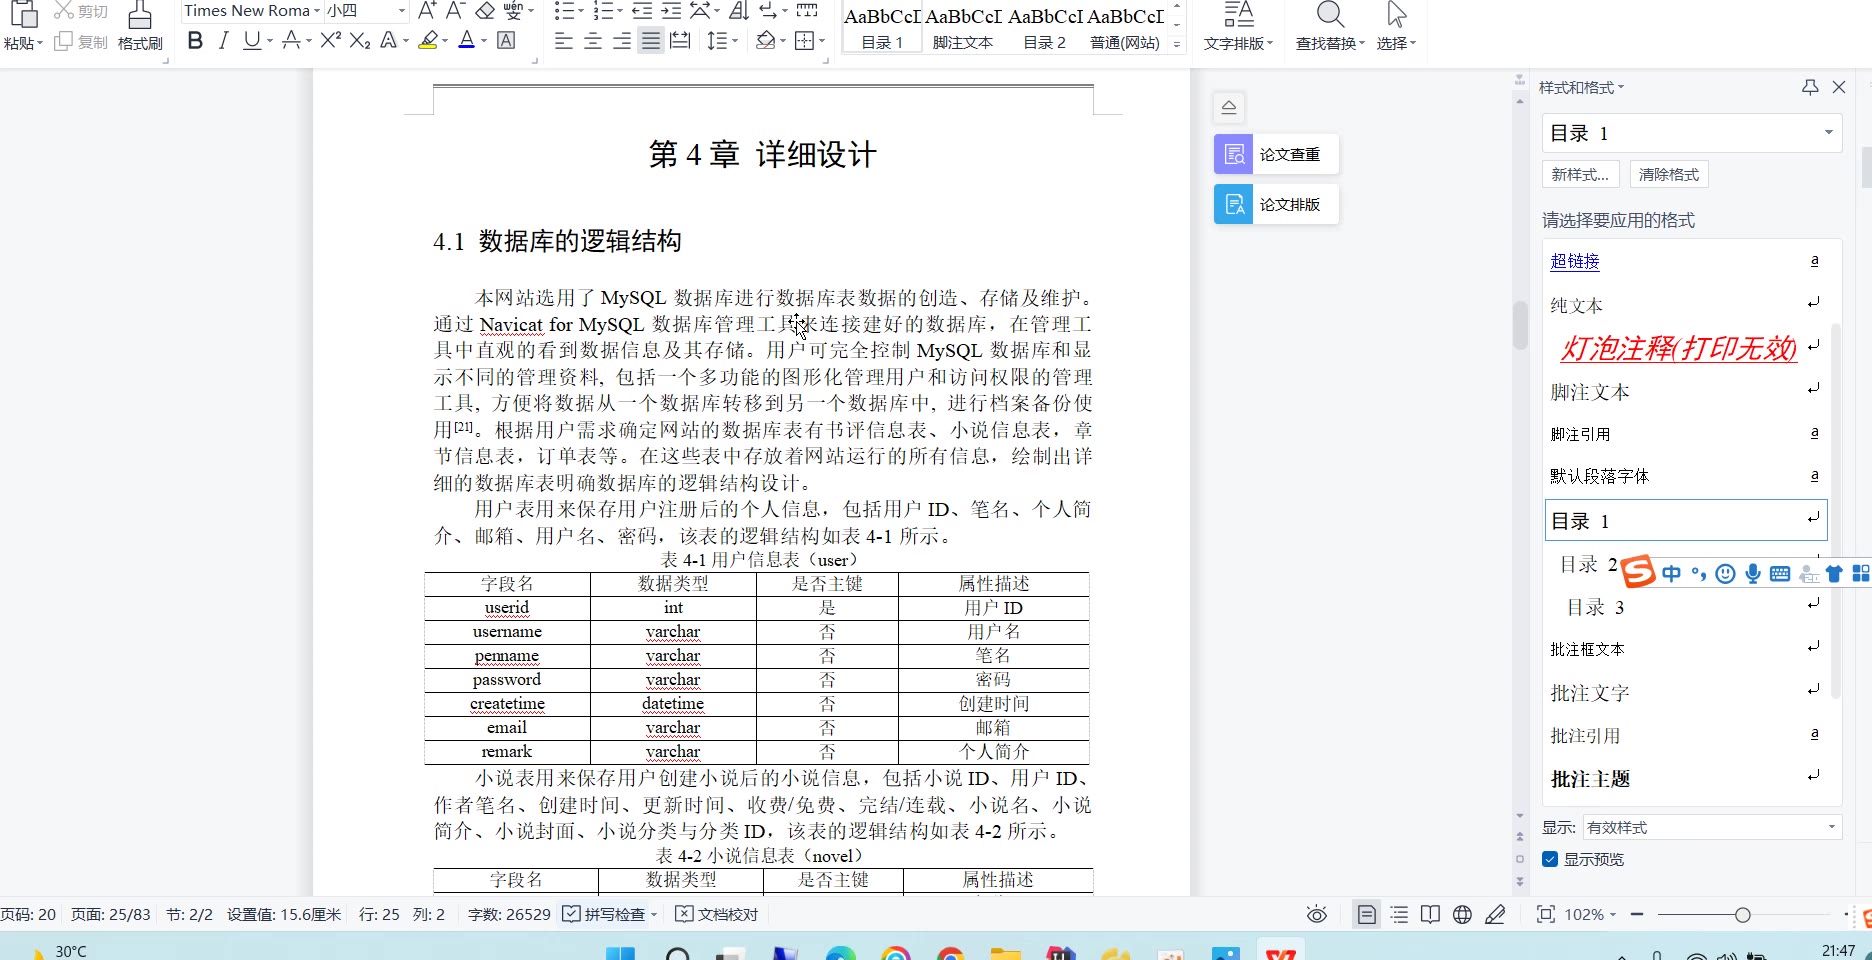Apply the 目录 1 style from gallery
Image resolution: width=1872 pixels, height=960 pixels.
882,26
